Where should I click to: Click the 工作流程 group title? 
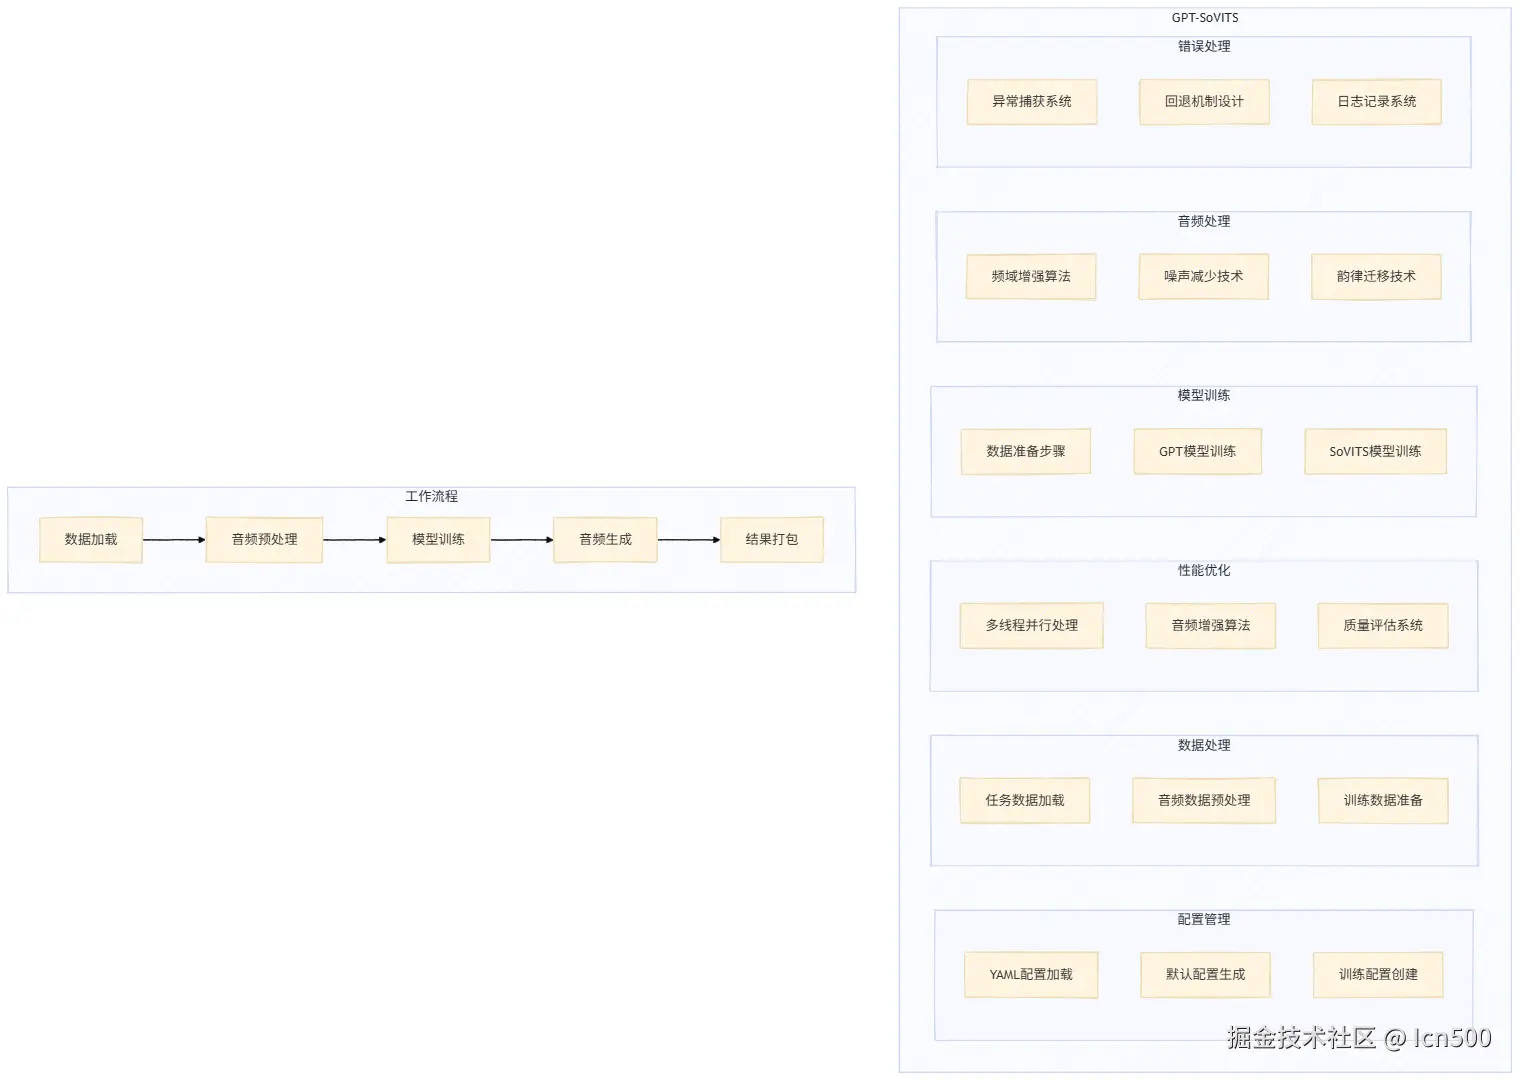pyautogui.click(x=431, y=496)
